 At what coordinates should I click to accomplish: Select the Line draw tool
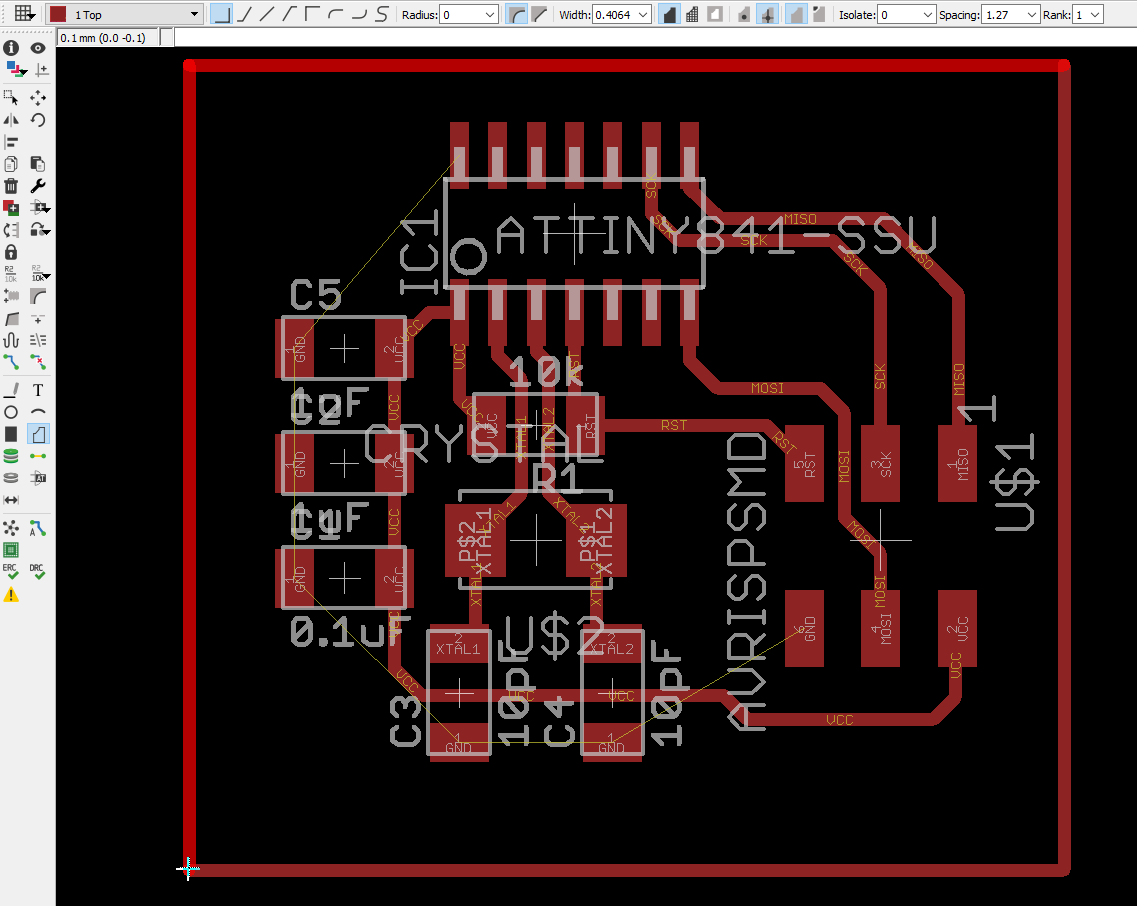tap(11, 390)
